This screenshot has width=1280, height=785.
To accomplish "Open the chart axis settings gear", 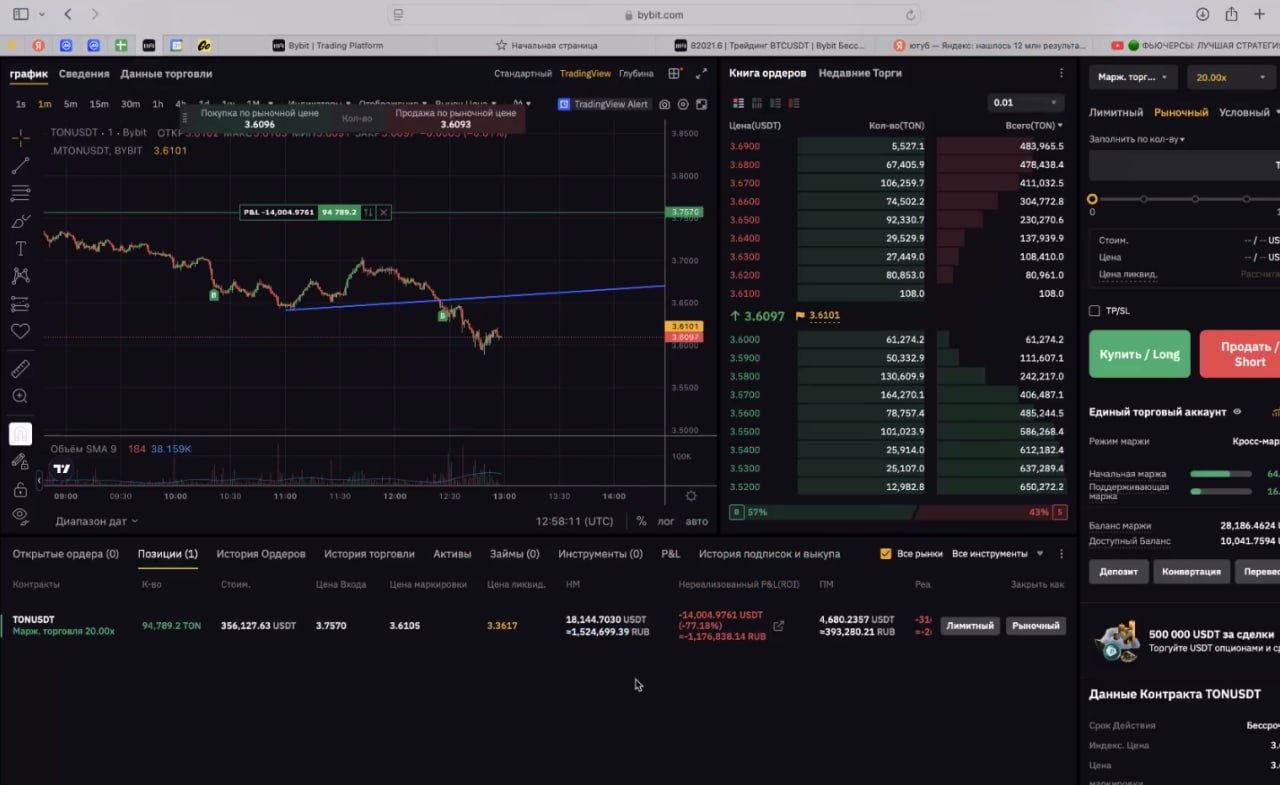I will click(691, 496).
